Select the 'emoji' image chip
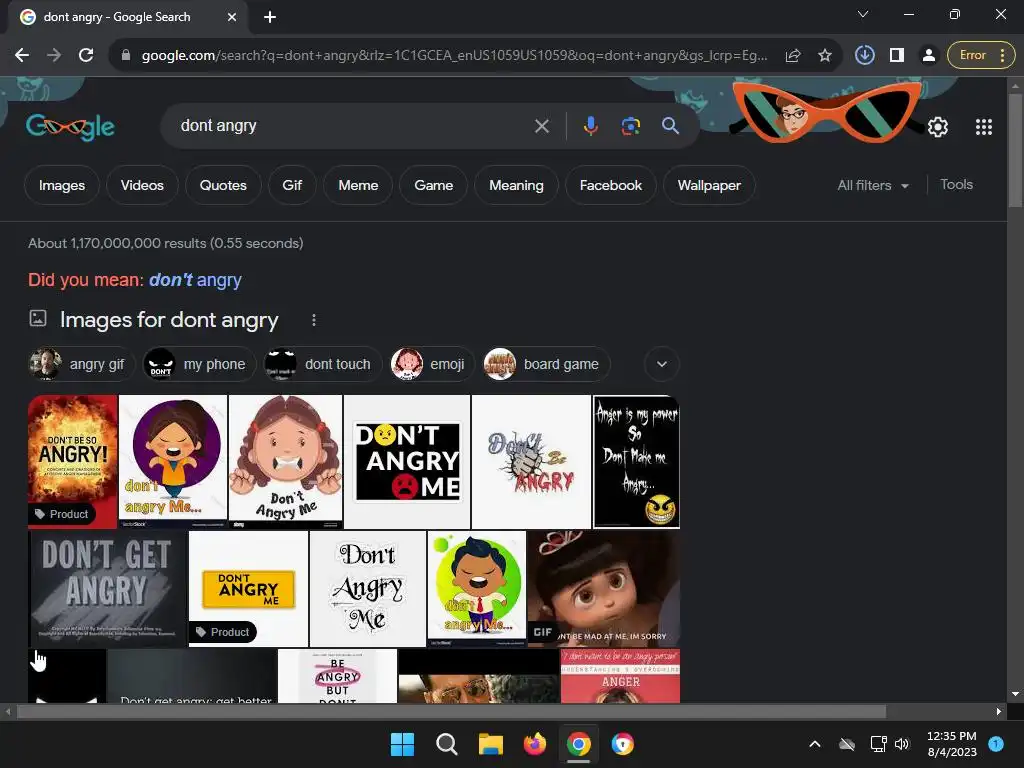Image resolution: width=1024 pixels, height=768 pixels. point(432,364)
